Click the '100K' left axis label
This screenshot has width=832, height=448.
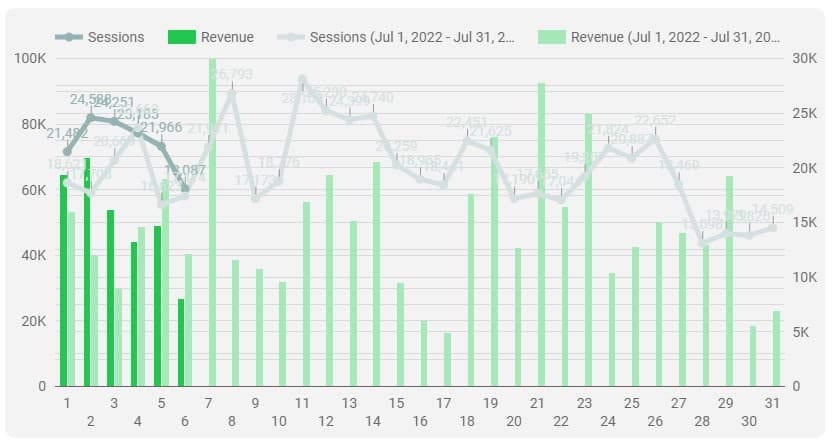pyautogui.click(x=30, y=58)
